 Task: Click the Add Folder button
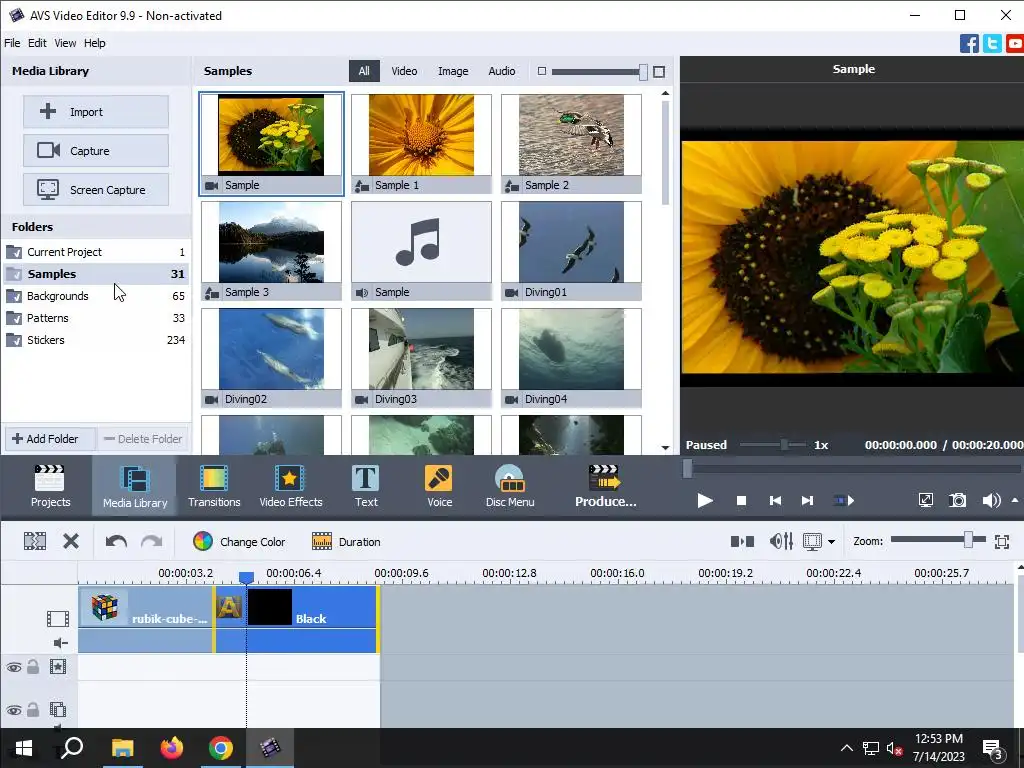tap(51, 439)
